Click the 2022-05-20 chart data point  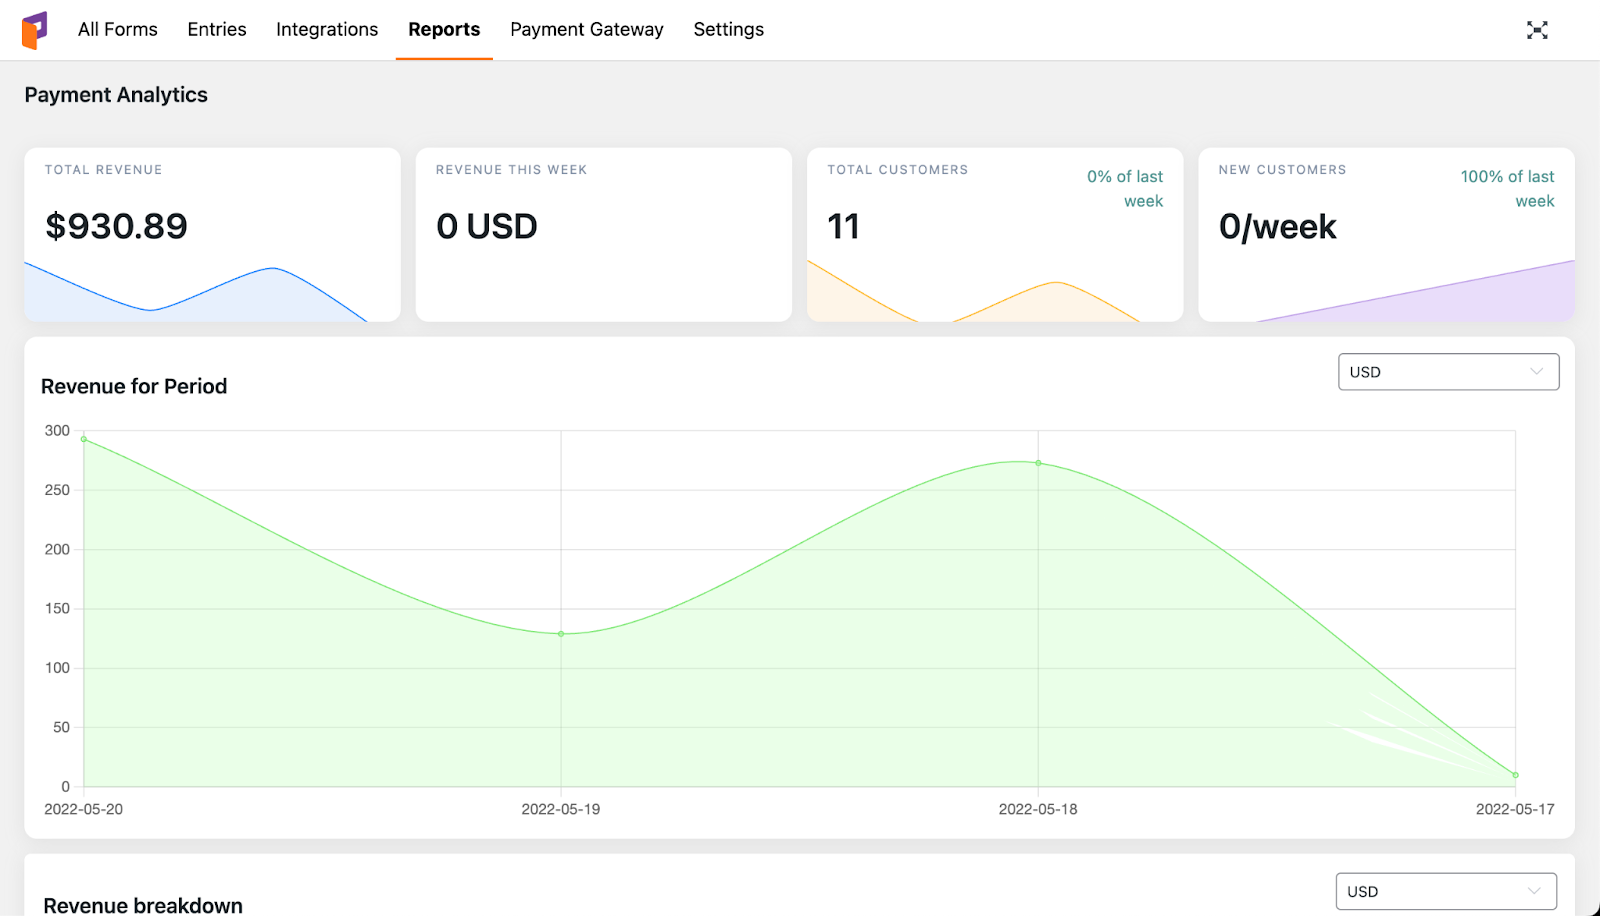pos(84,439)
